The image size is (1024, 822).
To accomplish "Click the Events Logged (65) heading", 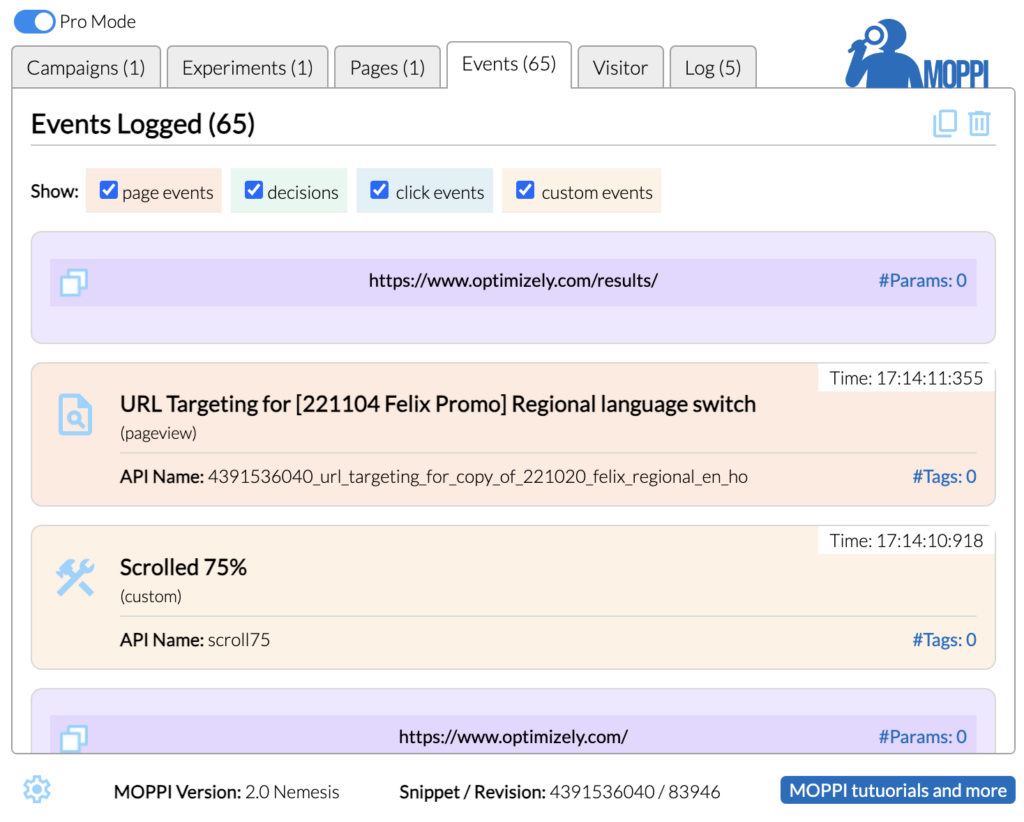I will pos(143,124).
